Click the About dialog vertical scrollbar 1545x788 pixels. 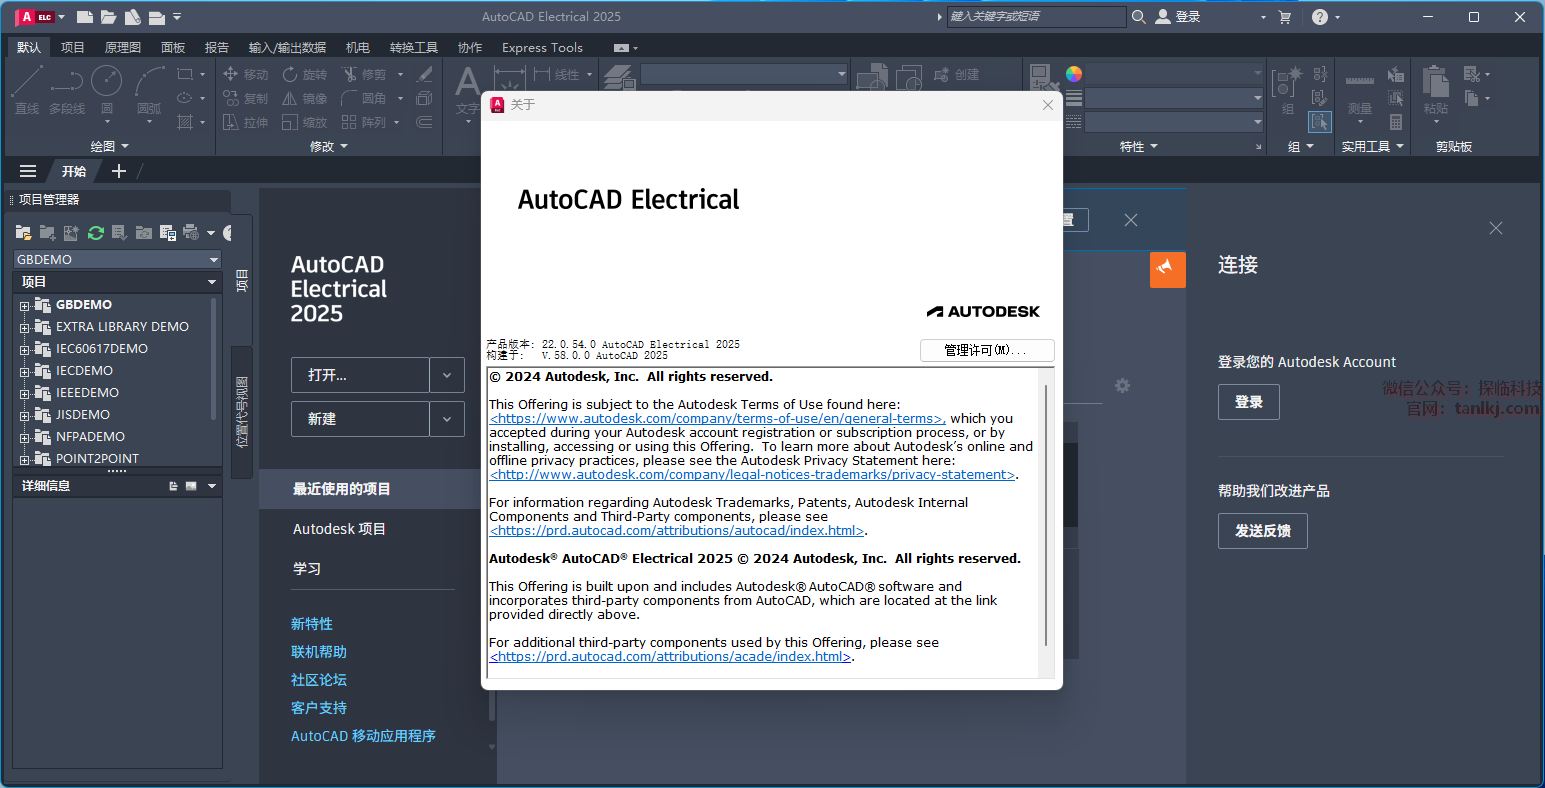tap(1046, 515)
